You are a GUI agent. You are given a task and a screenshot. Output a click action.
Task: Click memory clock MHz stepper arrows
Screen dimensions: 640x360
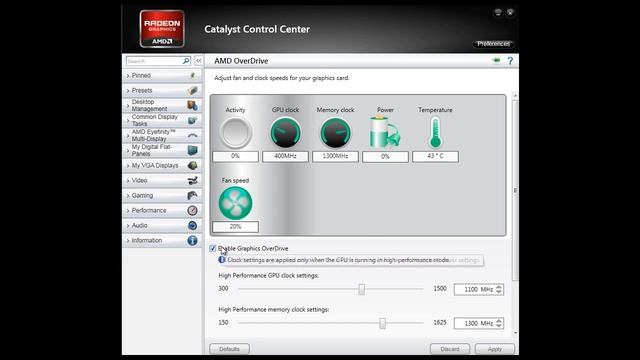click(x=499, y=323)
